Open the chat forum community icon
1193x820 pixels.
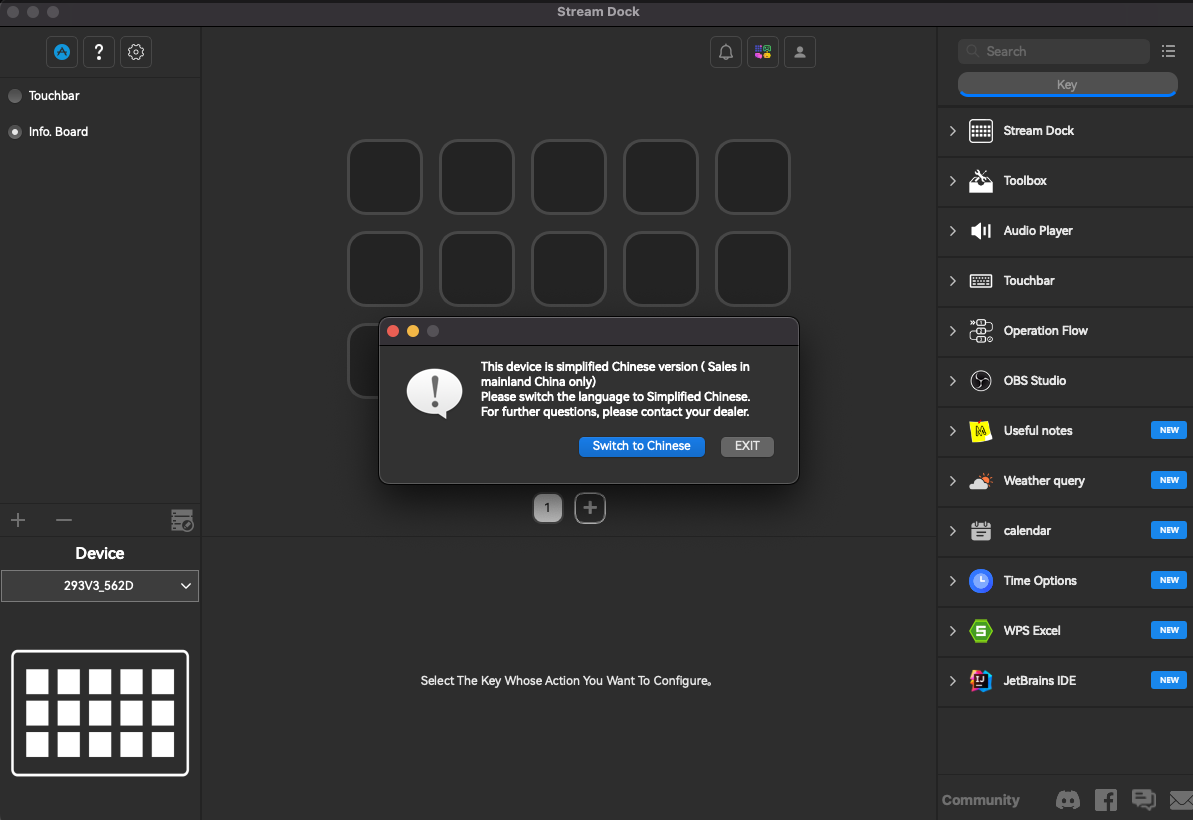pos(1144,799)
